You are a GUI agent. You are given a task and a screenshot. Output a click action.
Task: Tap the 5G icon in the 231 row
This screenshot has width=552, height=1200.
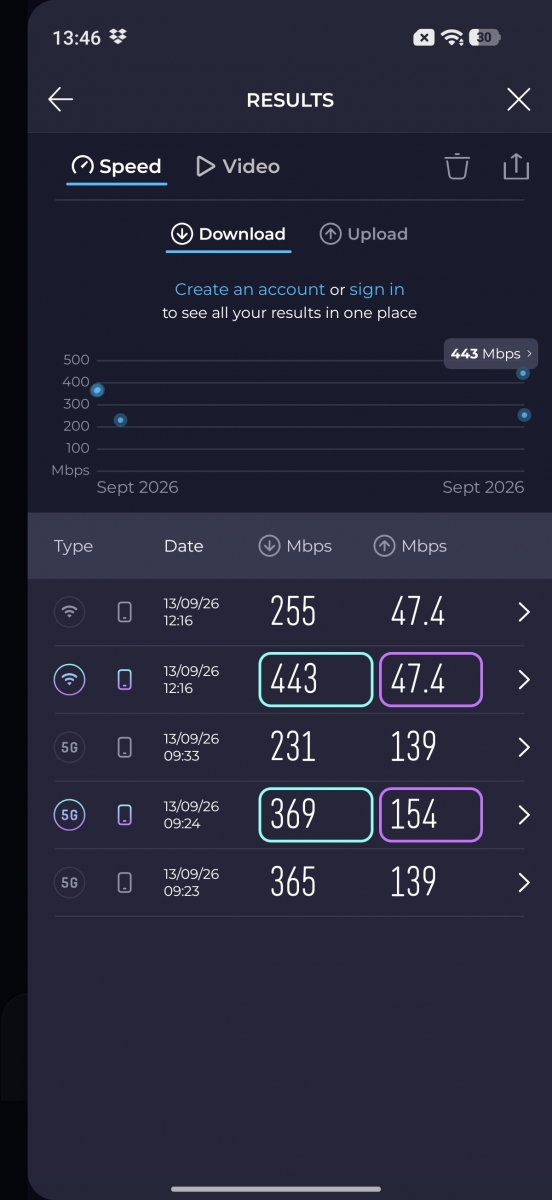[69, 747]
